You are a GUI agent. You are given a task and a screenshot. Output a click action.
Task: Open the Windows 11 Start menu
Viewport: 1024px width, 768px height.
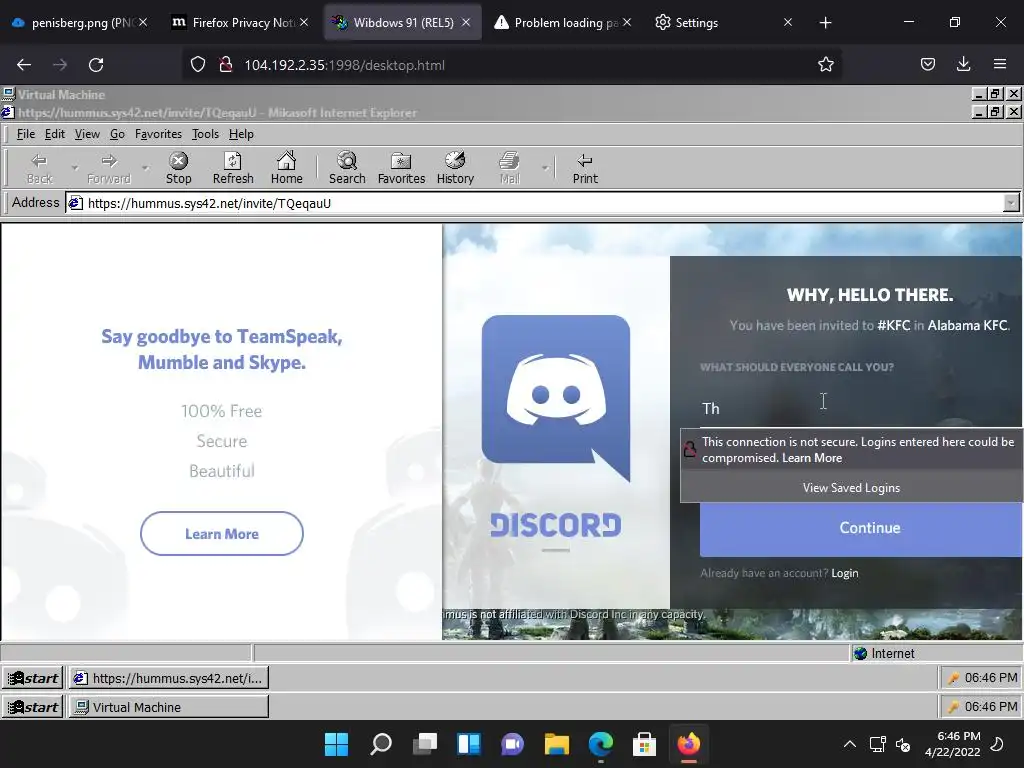[x=336, y=744]
